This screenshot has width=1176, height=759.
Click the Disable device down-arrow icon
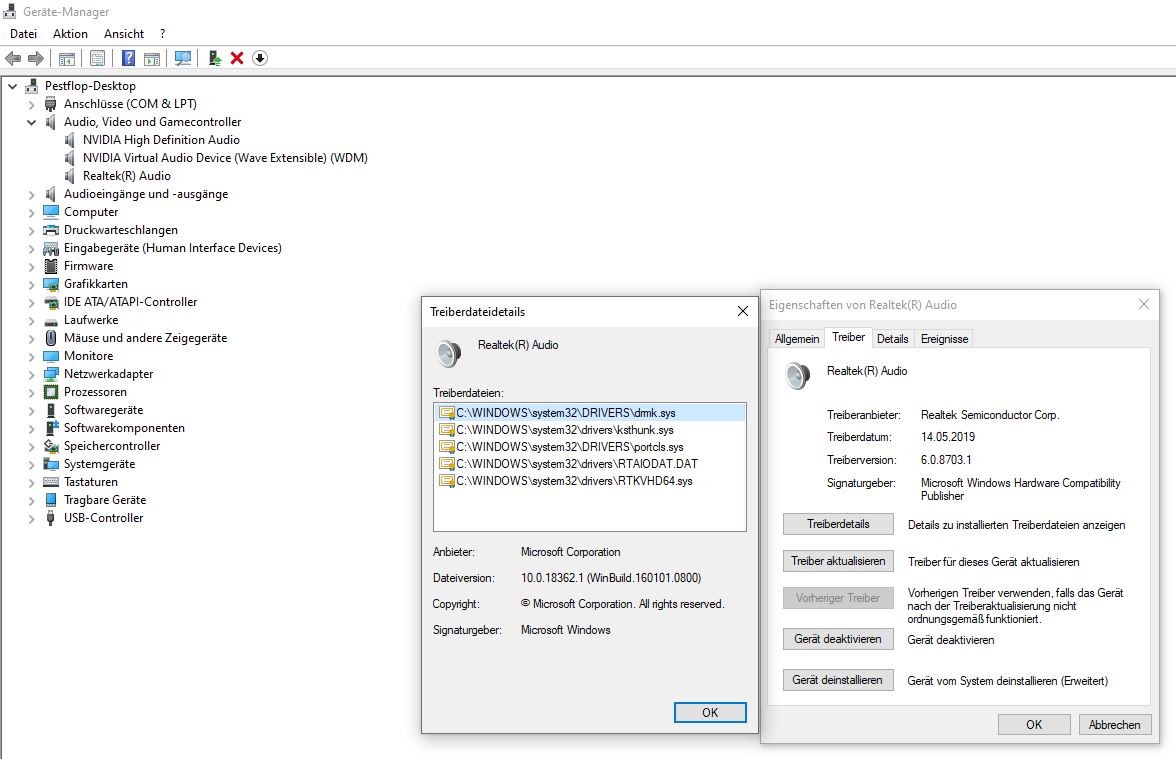coord(260,58)
